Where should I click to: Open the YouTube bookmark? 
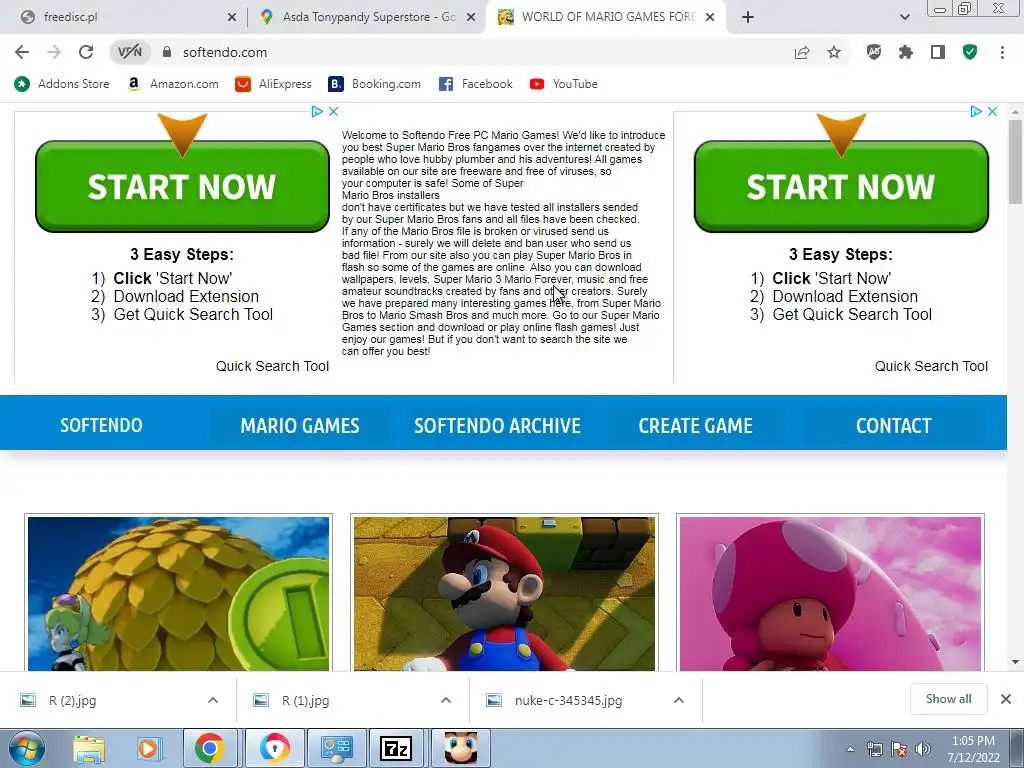pyautogui.click(x=564, y=84)
